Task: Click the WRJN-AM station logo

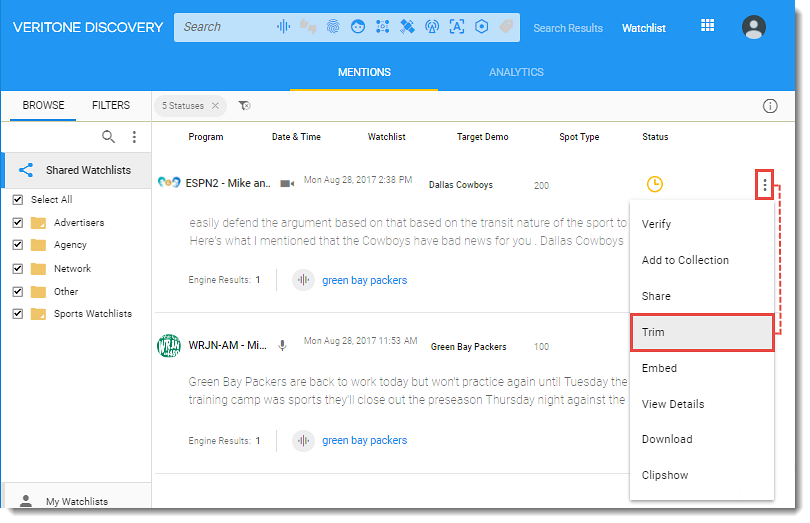Action: (169, 345)
